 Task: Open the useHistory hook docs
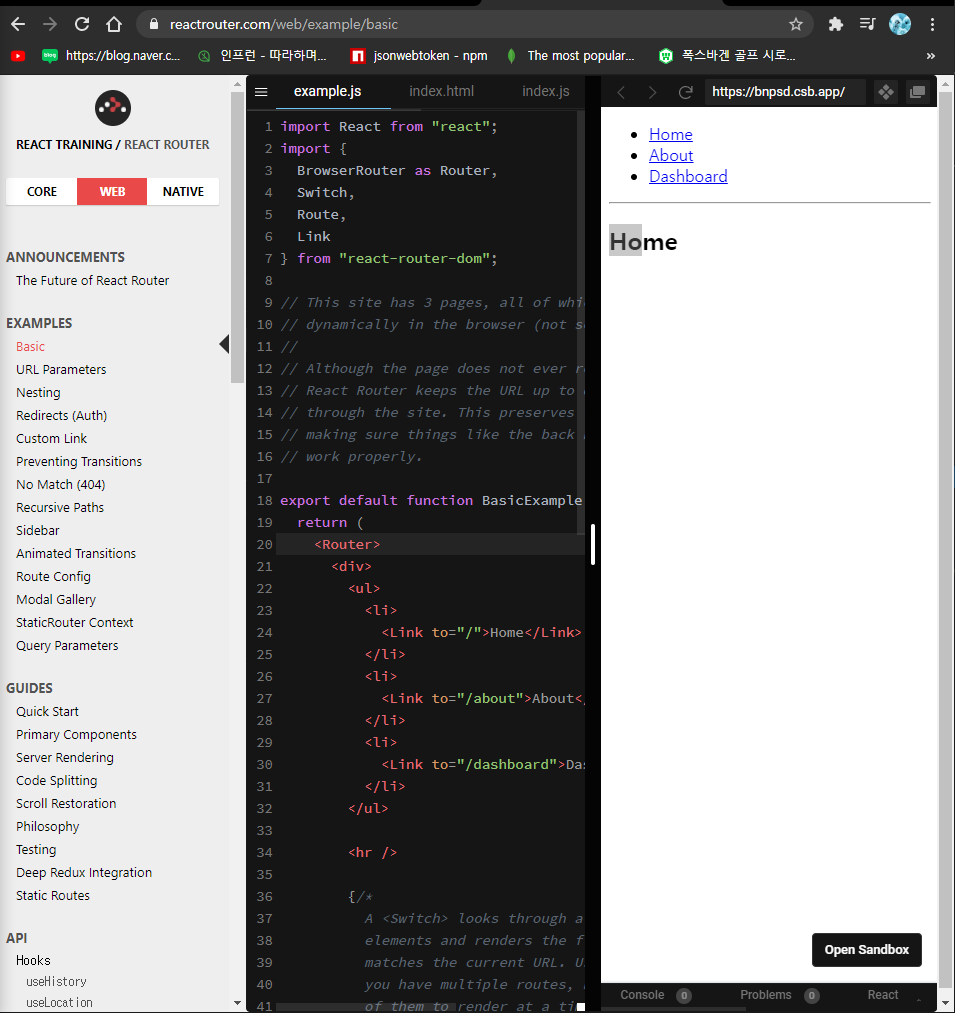click(56, 981)
